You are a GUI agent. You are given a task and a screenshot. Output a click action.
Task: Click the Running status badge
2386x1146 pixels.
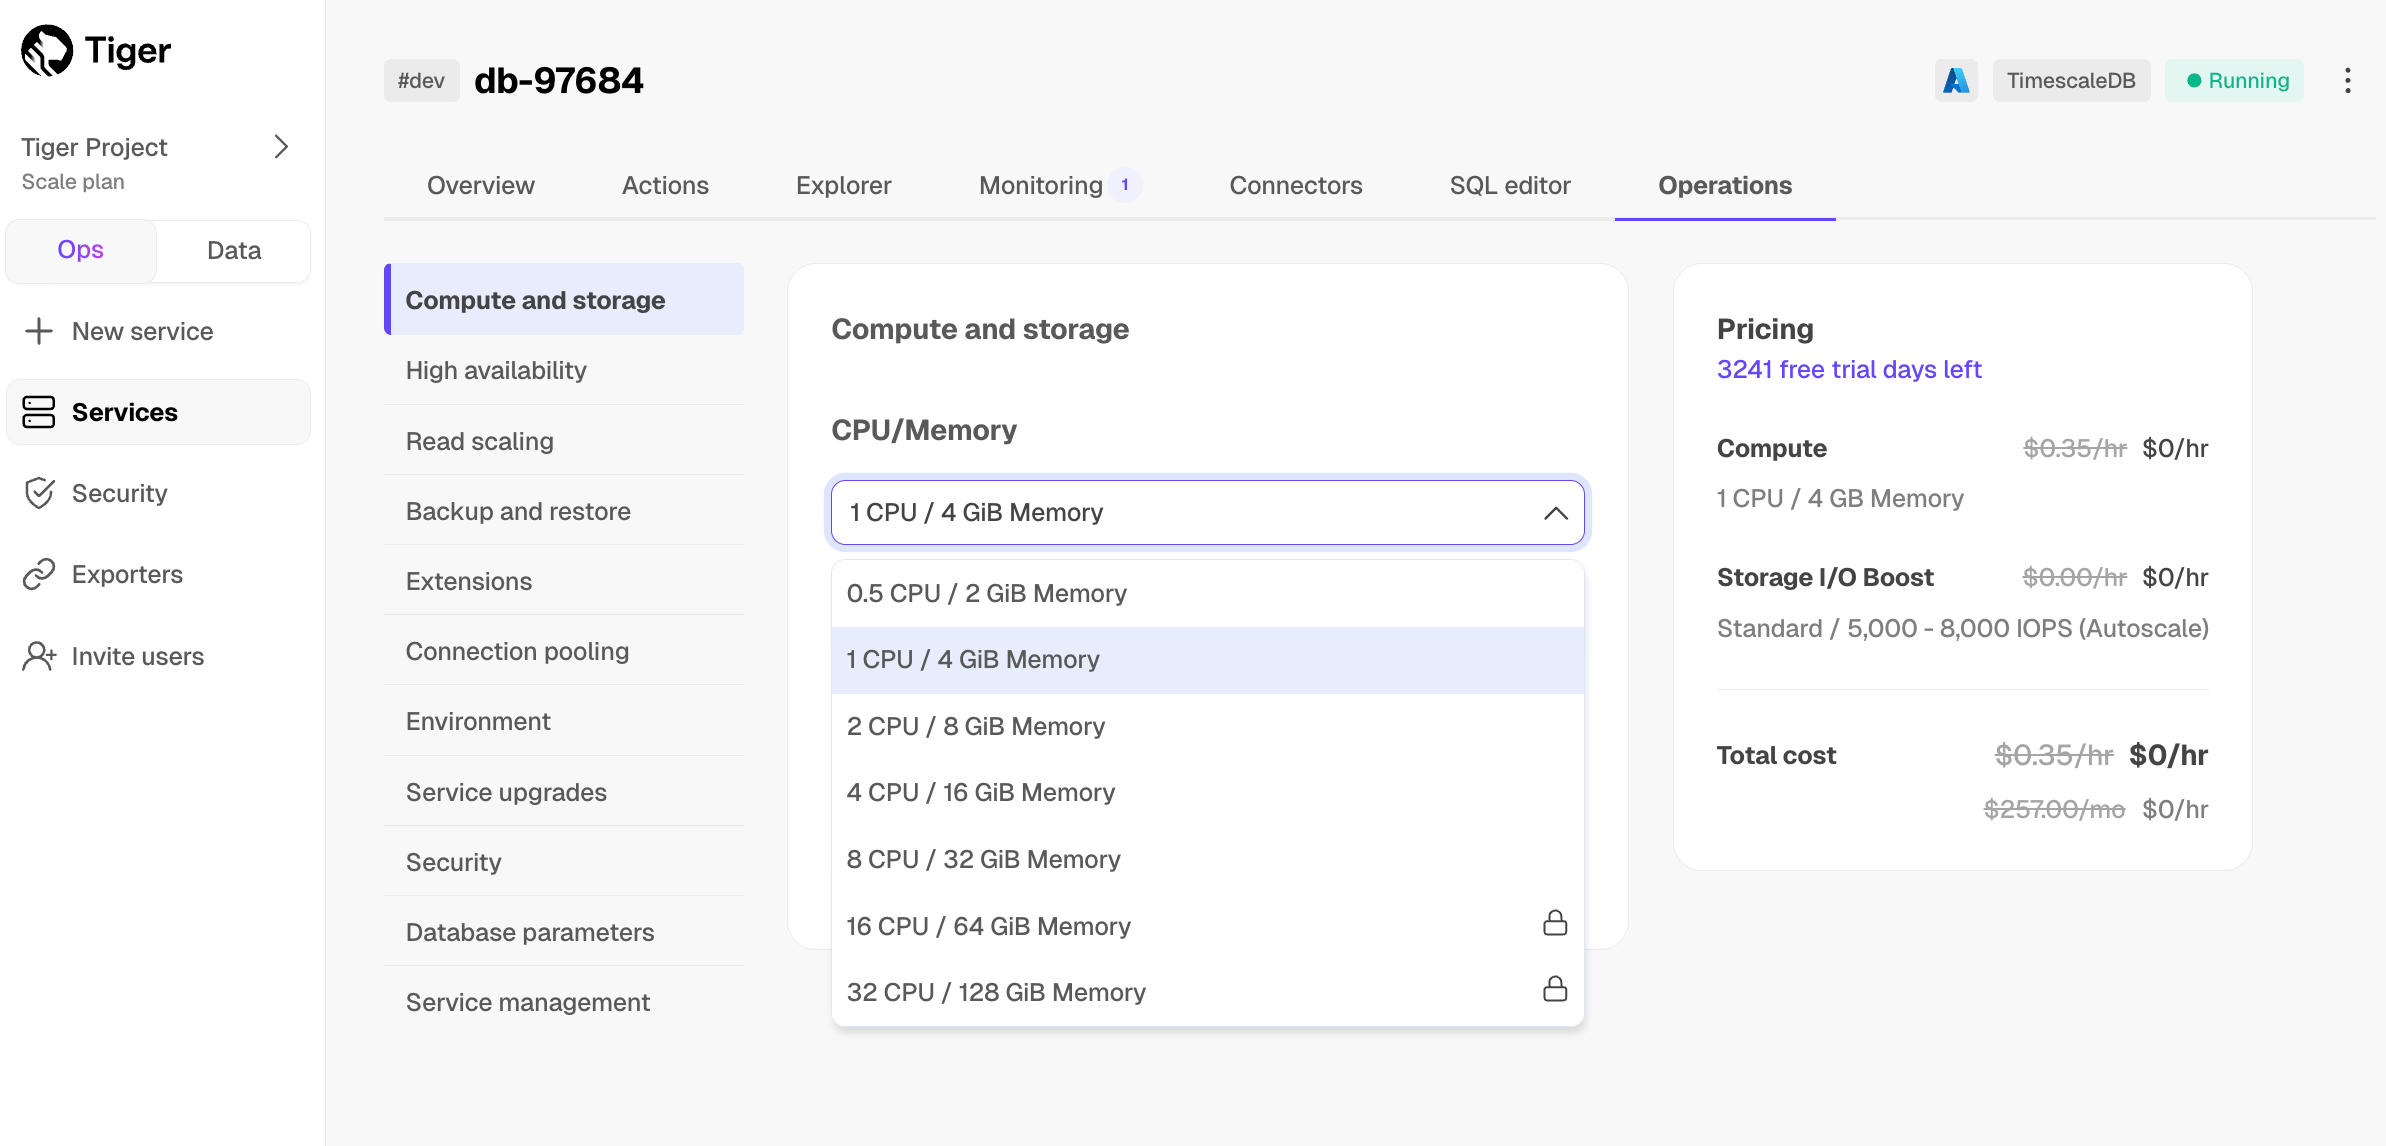click(x=2234, y=81)
